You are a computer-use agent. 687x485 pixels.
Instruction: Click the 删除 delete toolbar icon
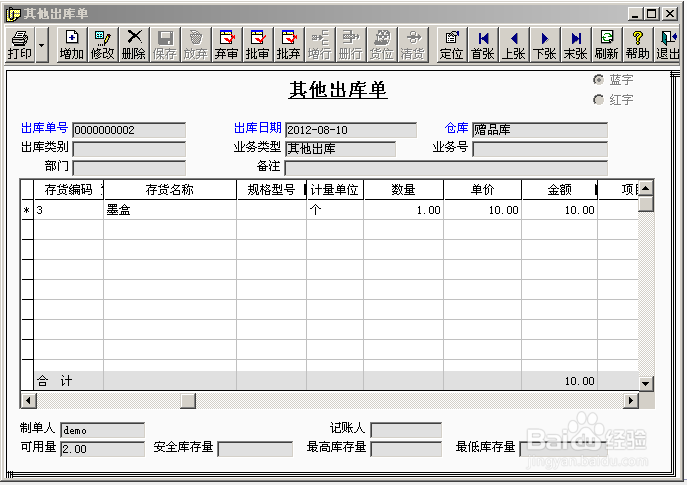[x=134, y=45]
